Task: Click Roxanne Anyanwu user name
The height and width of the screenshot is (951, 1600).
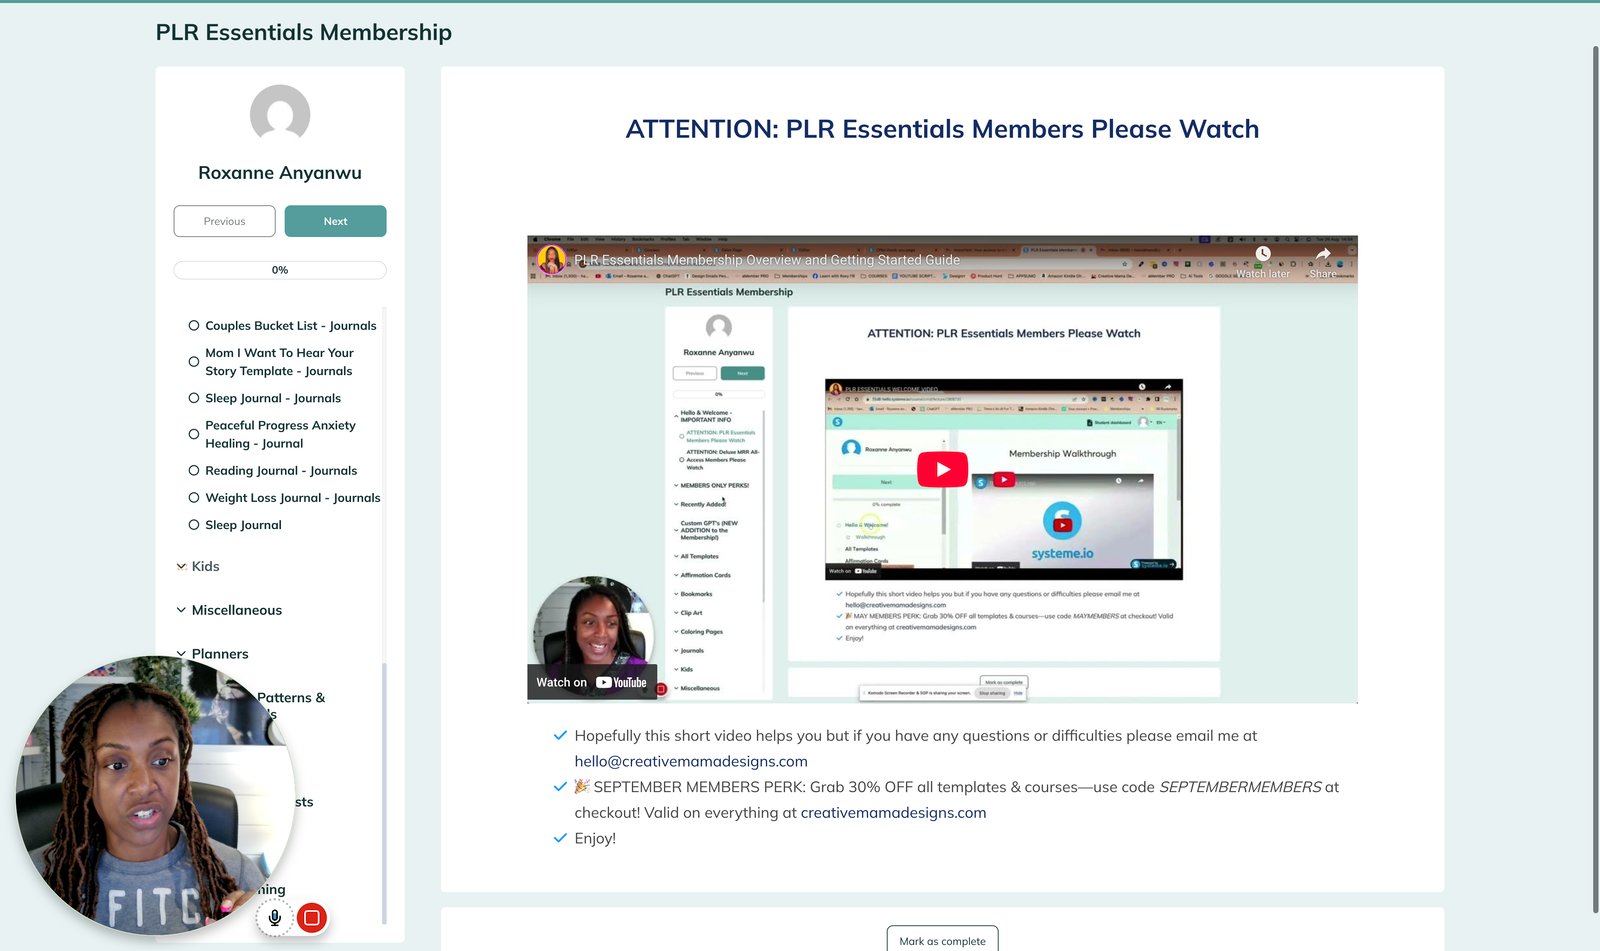Action: pos(280,173)
